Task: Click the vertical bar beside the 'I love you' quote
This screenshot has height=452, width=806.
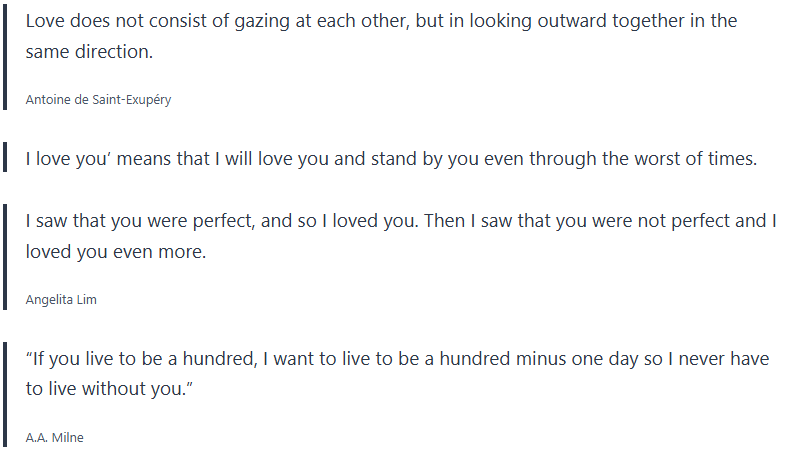Action: [6, 158]
